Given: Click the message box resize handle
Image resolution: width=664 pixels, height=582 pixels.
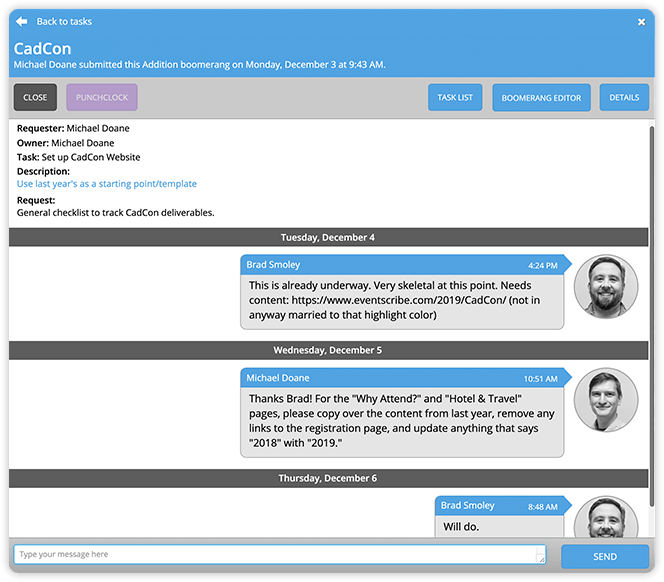Looking at the screenshot, I should click(542, 559).
